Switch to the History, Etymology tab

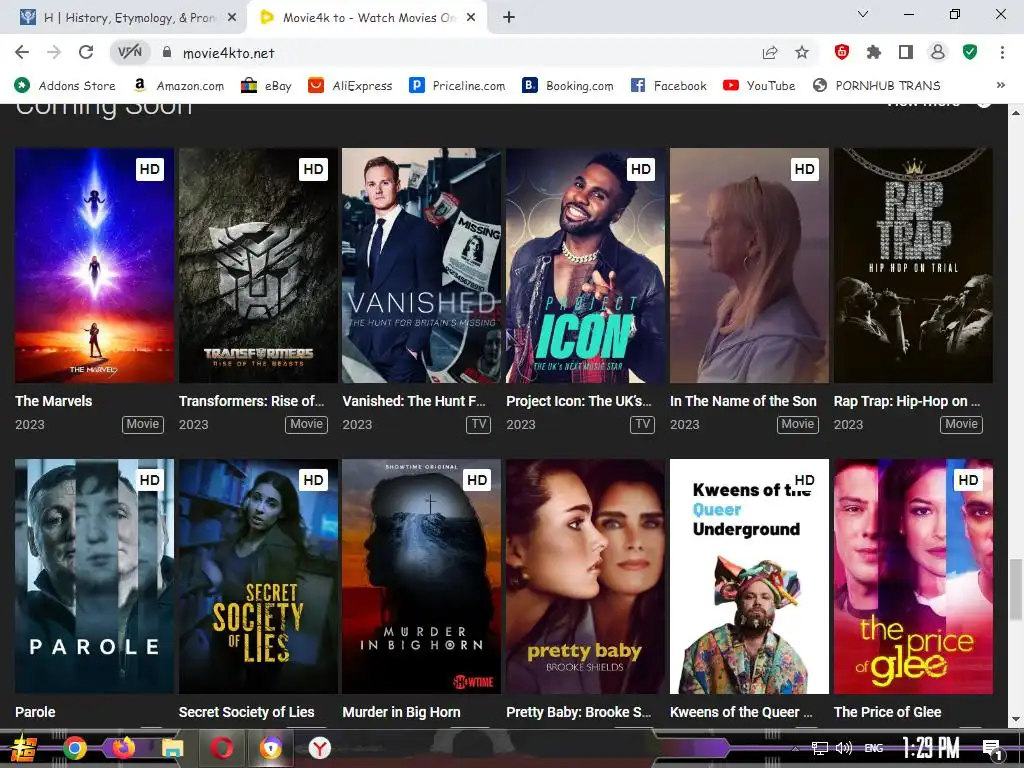pos(128,18)
